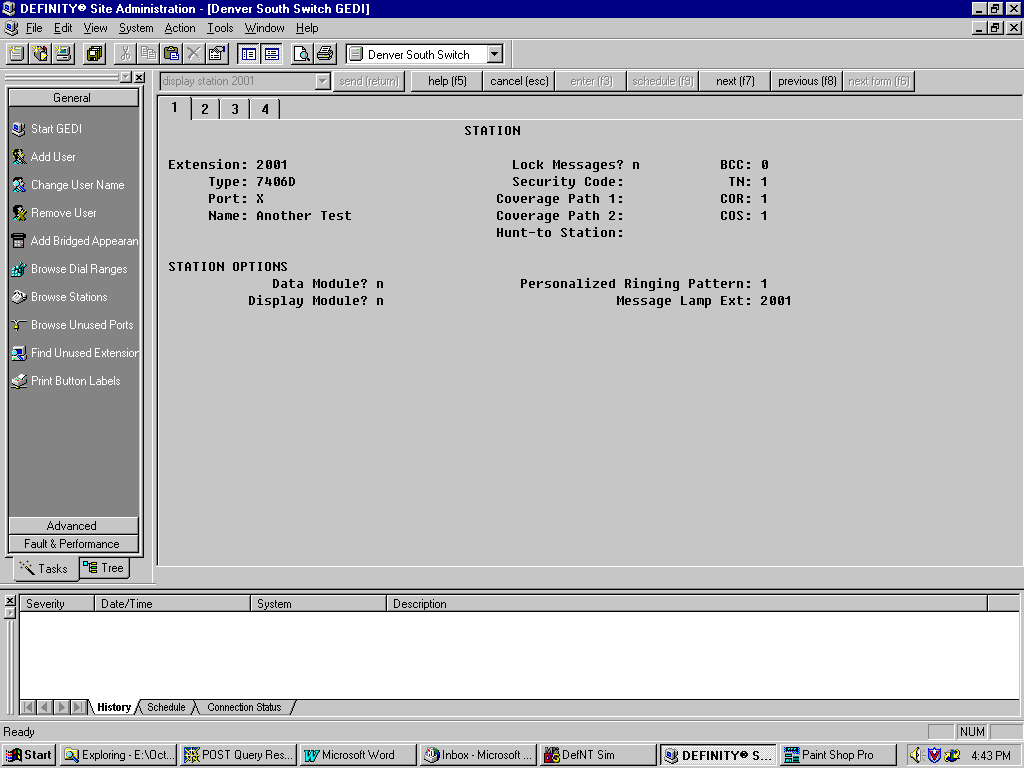Switch to station page tab 2
The image size is (1024, 768).
(x=205, y=109)
